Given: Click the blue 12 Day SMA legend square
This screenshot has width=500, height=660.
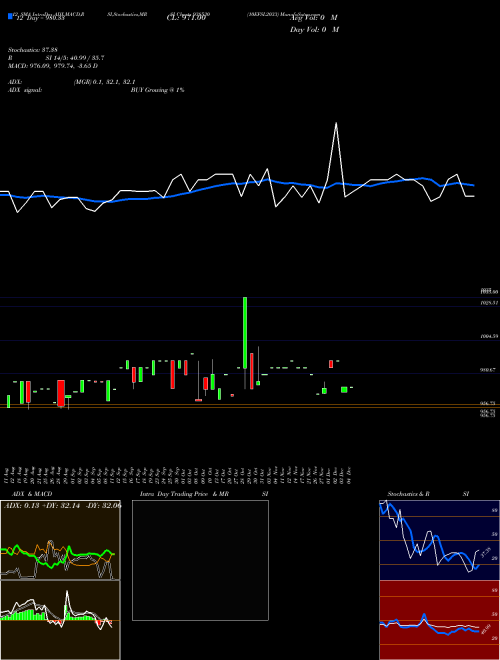Looking at the screenshot, I should [11, 16].
